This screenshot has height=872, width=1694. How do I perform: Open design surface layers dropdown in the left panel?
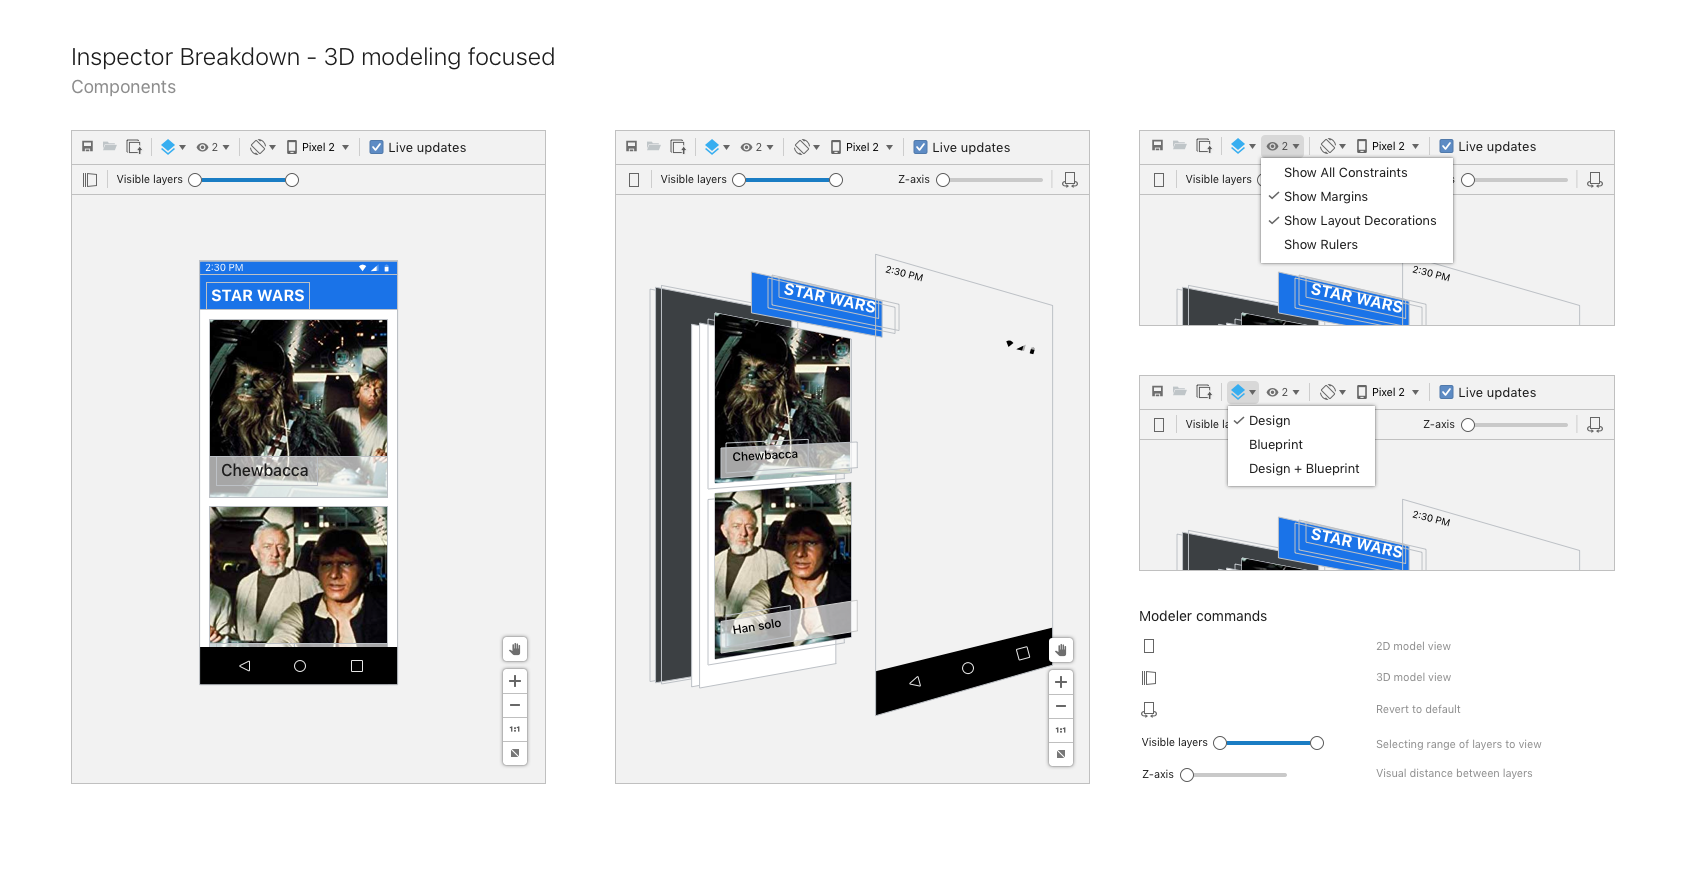point(173,147)
